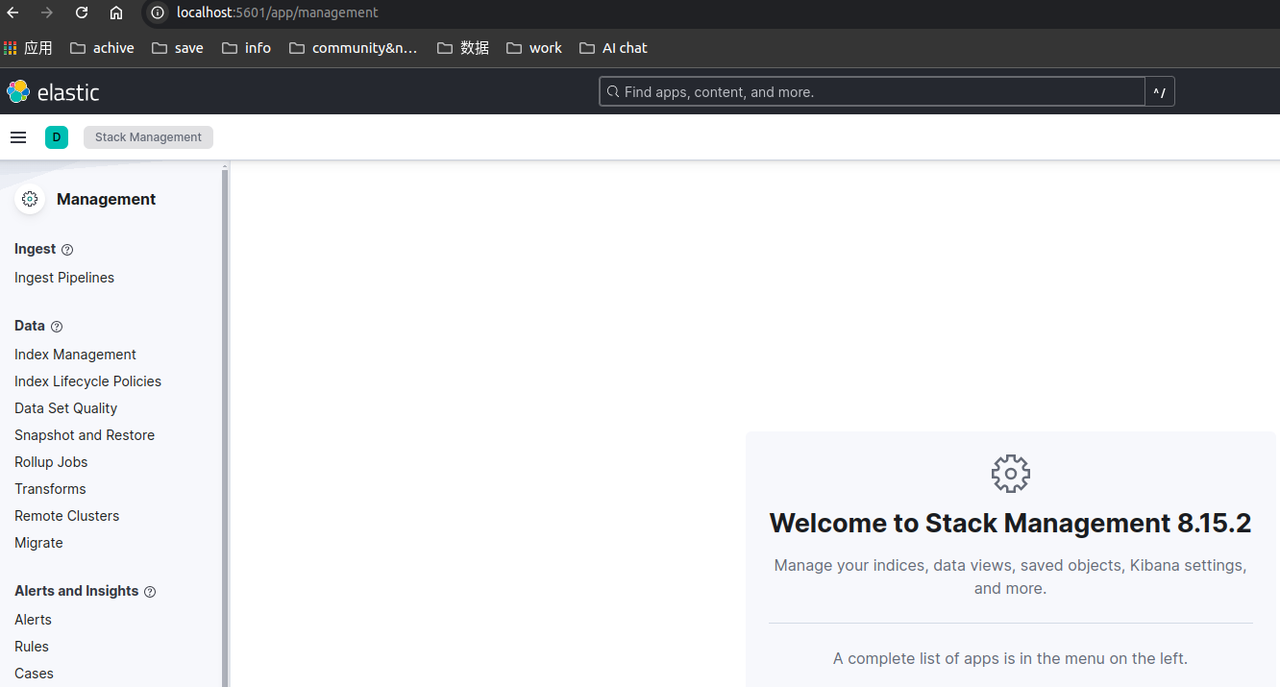This screenshot has width=1280, height=687.
Task: Expand the 'AI chat' bookmarks folder
Action: click(613, 48)
